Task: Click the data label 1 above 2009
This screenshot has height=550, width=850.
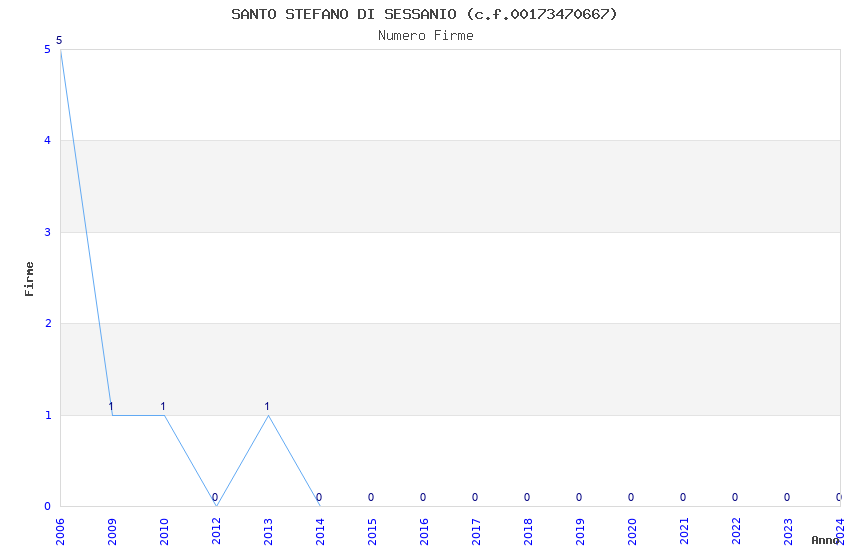Action: coord(111,406)
